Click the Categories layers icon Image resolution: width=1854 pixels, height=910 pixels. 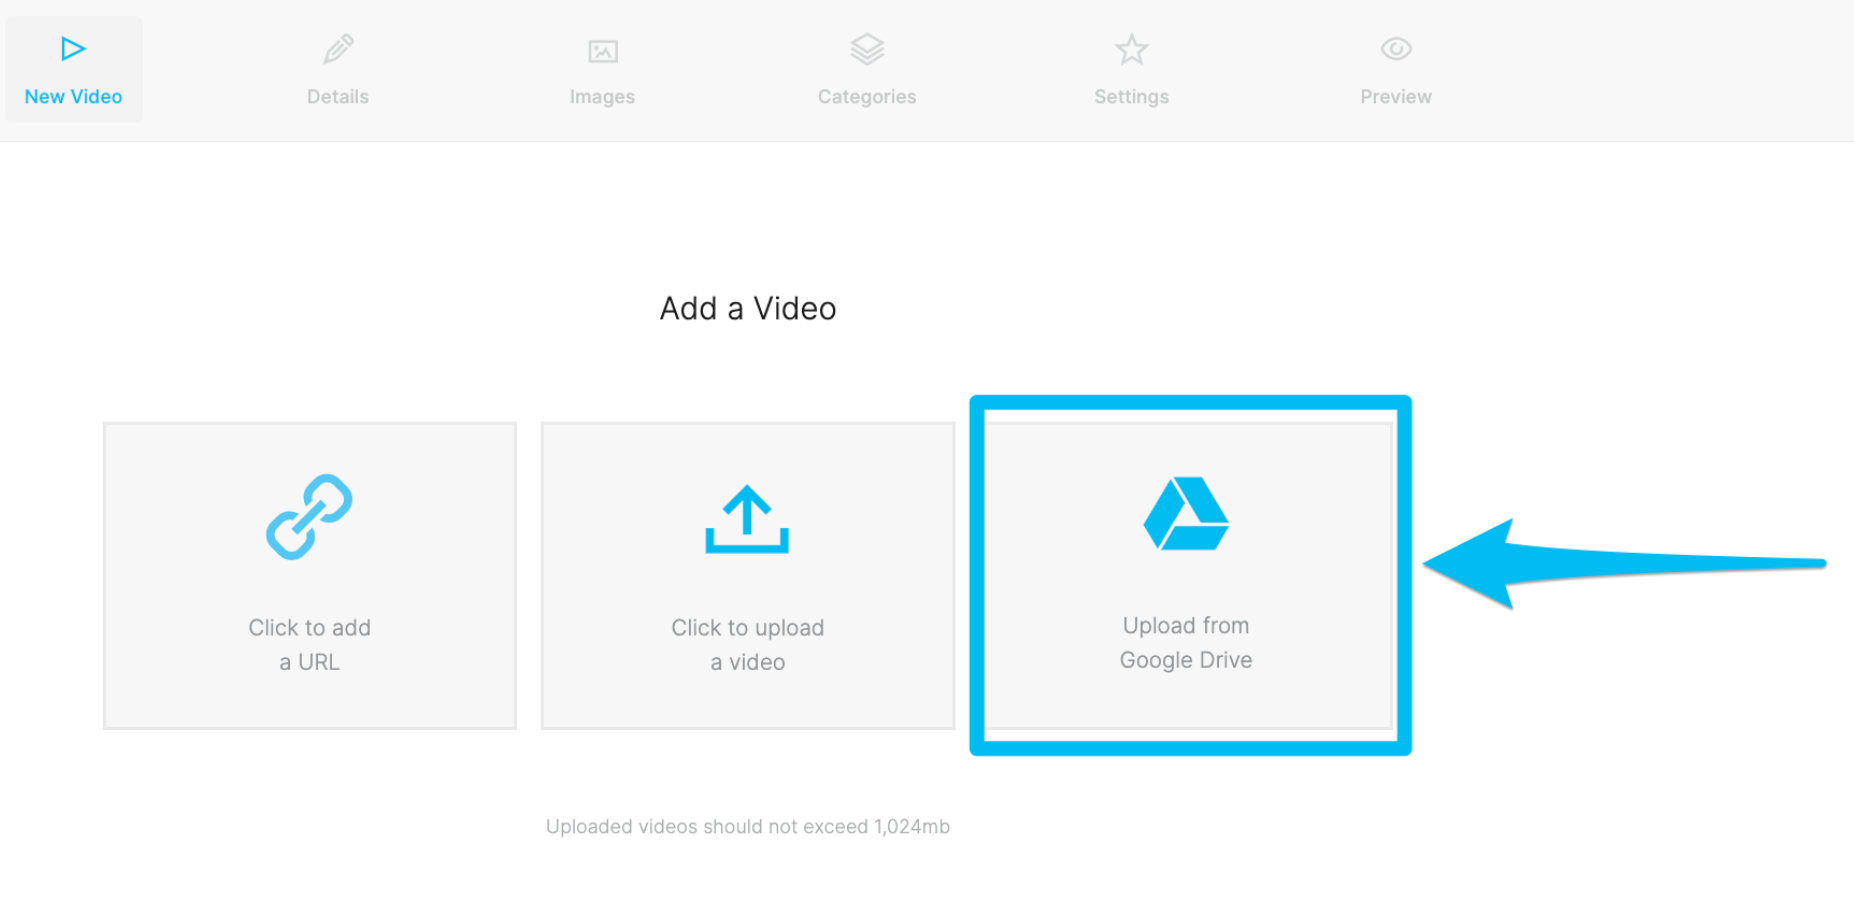tap(867, 49)
